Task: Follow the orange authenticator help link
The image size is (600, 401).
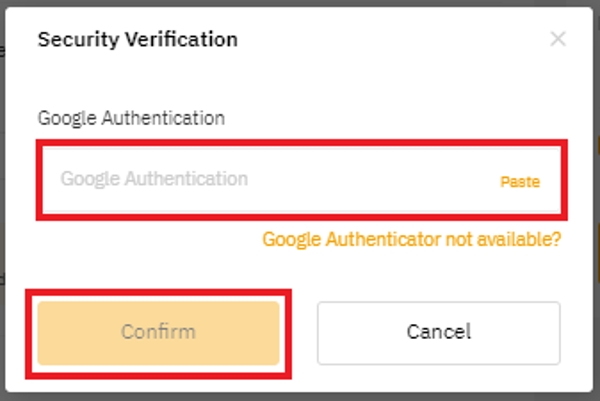Action: point(411,240)
